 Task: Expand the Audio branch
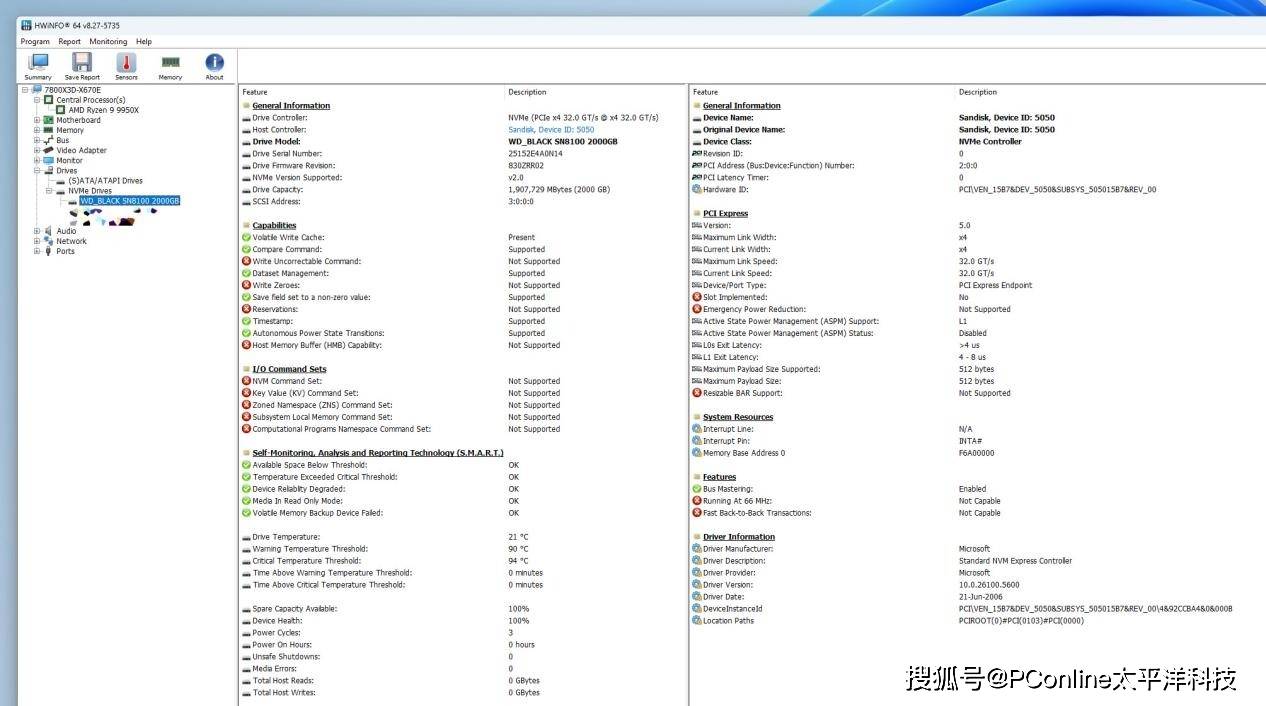coord(37,231)
